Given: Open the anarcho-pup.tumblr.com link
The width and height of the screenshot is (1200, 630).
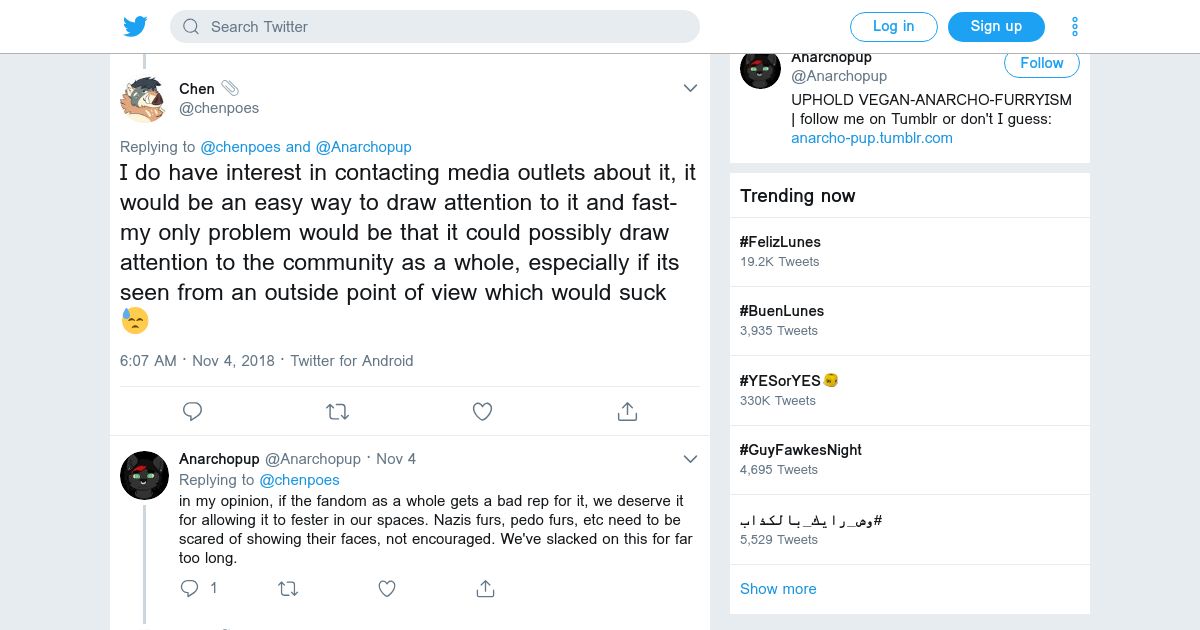Looking at the screenshot, I should pos(871,138).
